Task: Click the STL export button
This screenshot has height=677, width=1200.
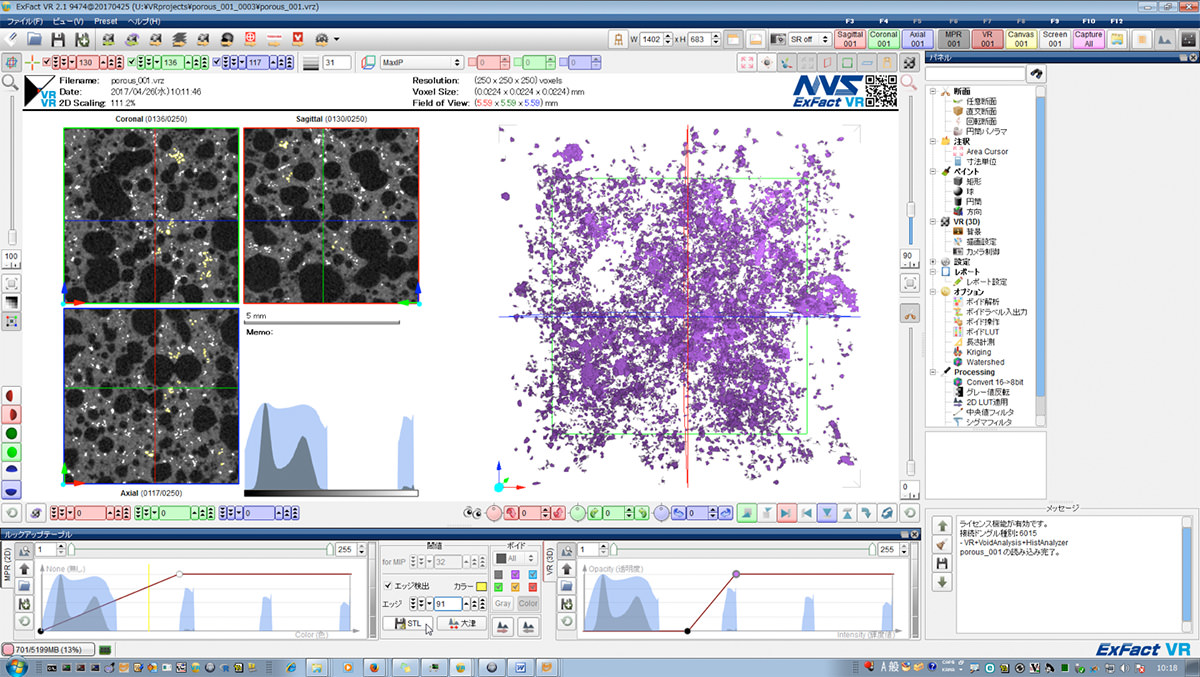Action: 407,624
